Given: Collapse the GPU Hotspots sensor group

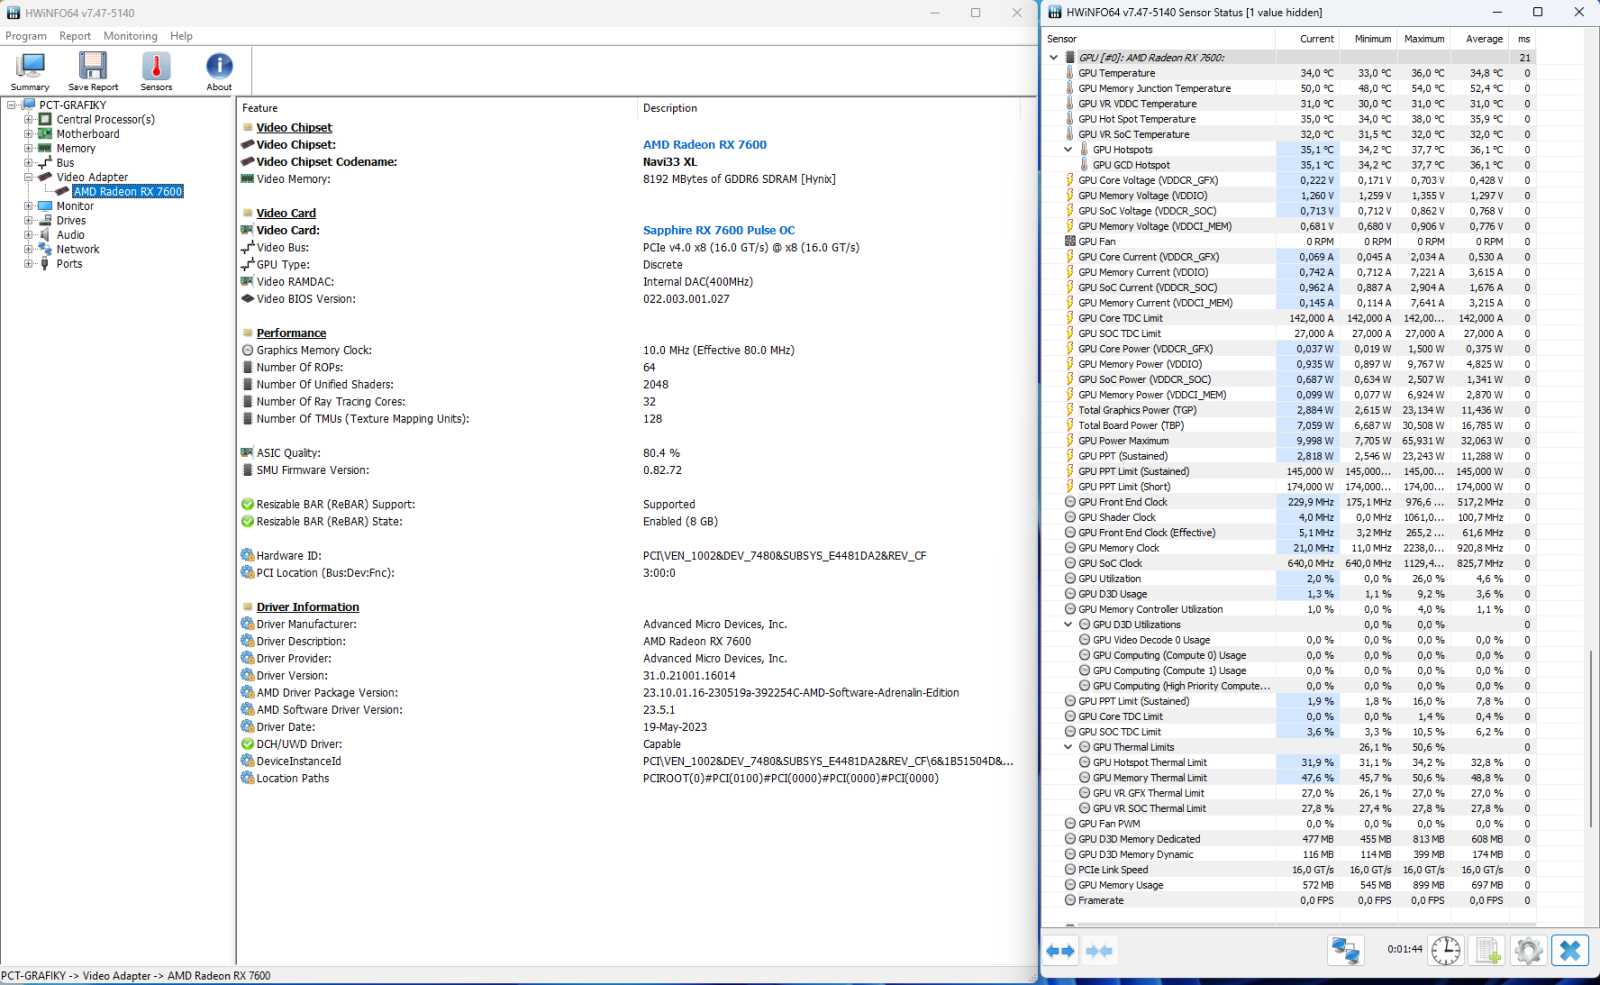Looking at the screenshot, I should click(1068, 150).
